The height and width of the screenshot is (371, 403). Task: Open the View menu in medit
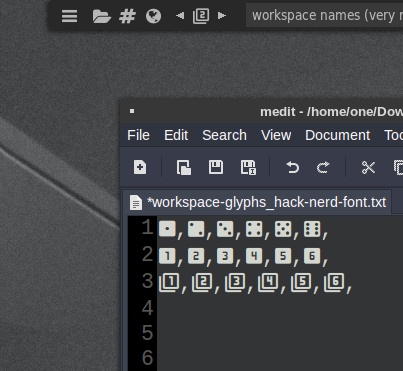(x=276, y=135)
